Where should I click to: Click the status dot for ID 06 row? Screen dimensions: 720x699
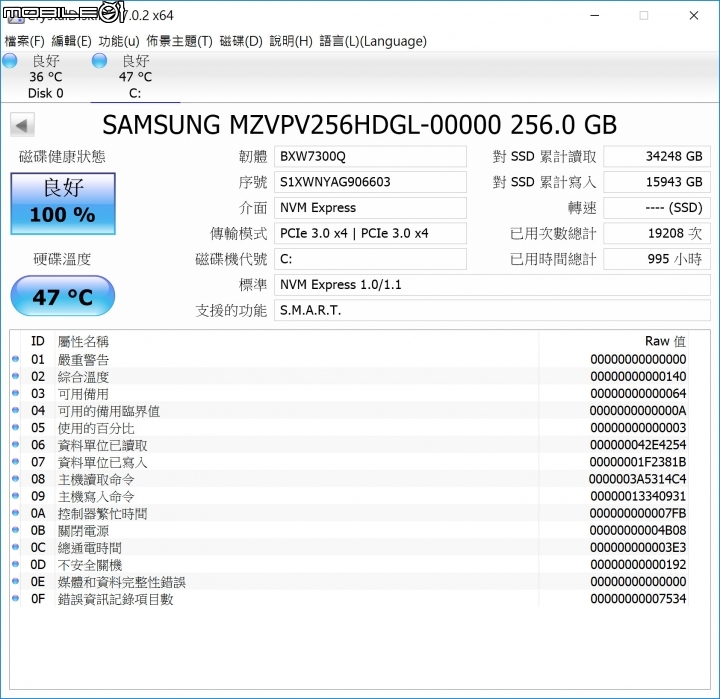tap(15, 445)
